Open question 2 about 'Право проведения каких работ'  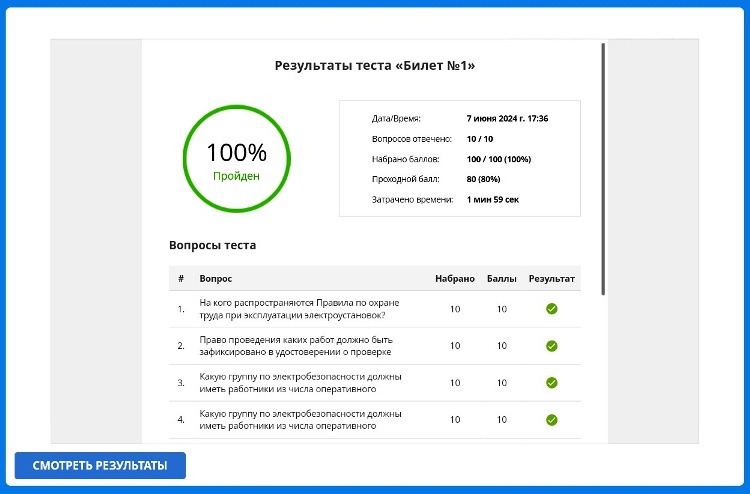295,346
